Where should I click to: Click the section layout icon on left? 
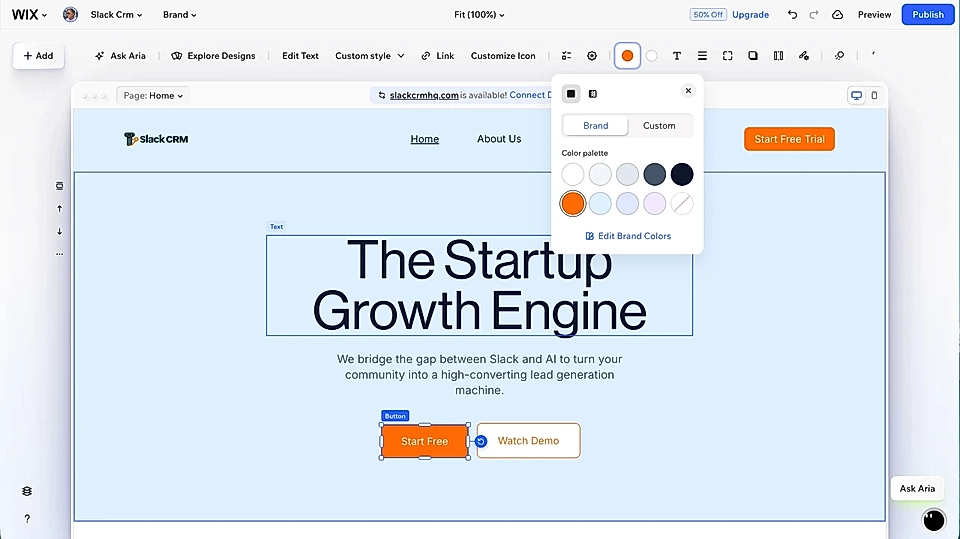pyautogui.click(x=59, y=186)
